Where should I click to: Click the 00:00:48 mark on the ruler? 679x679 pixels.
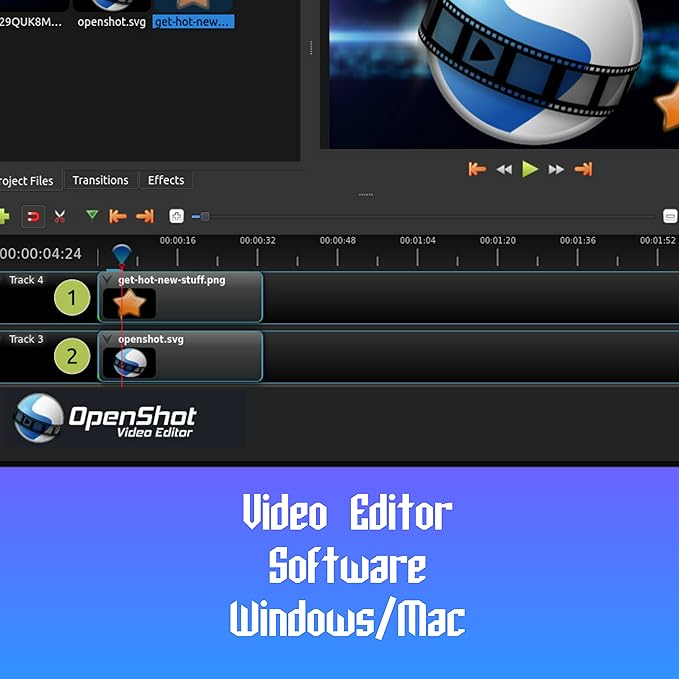[338, 240]
